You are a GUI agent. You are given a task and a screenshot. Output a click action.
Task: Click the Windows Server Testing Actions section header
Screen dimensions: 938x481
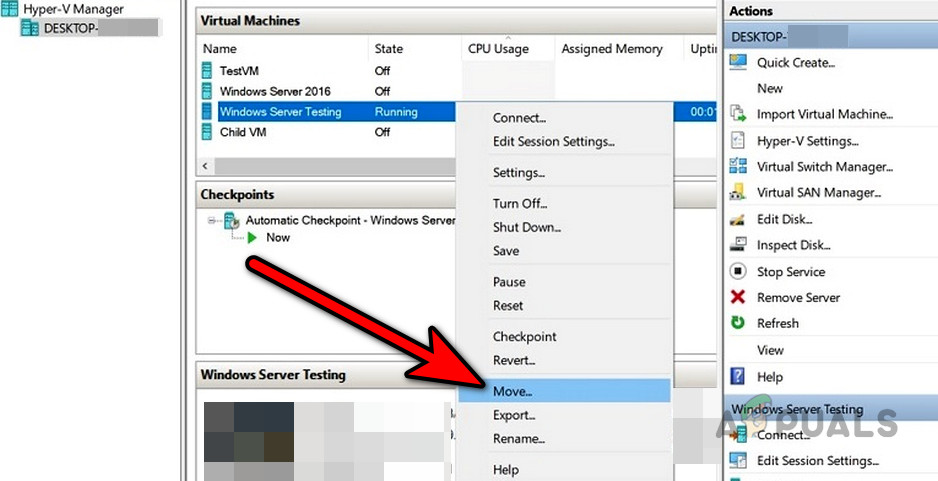pyautogui.click(x=830, y=409)
